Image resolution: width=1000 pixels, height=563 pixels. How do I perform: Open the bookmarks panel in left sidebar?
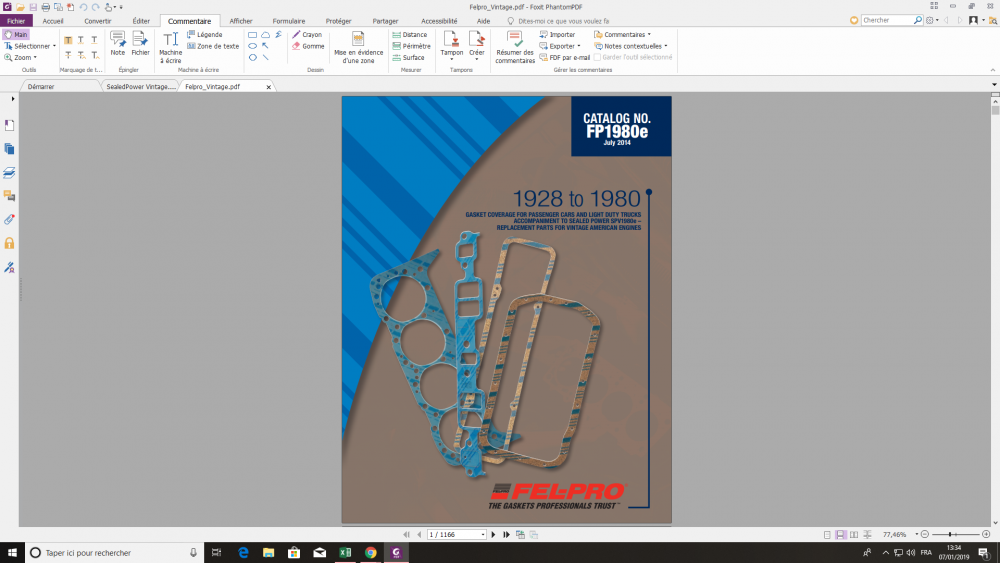click(x=10, y=125)
